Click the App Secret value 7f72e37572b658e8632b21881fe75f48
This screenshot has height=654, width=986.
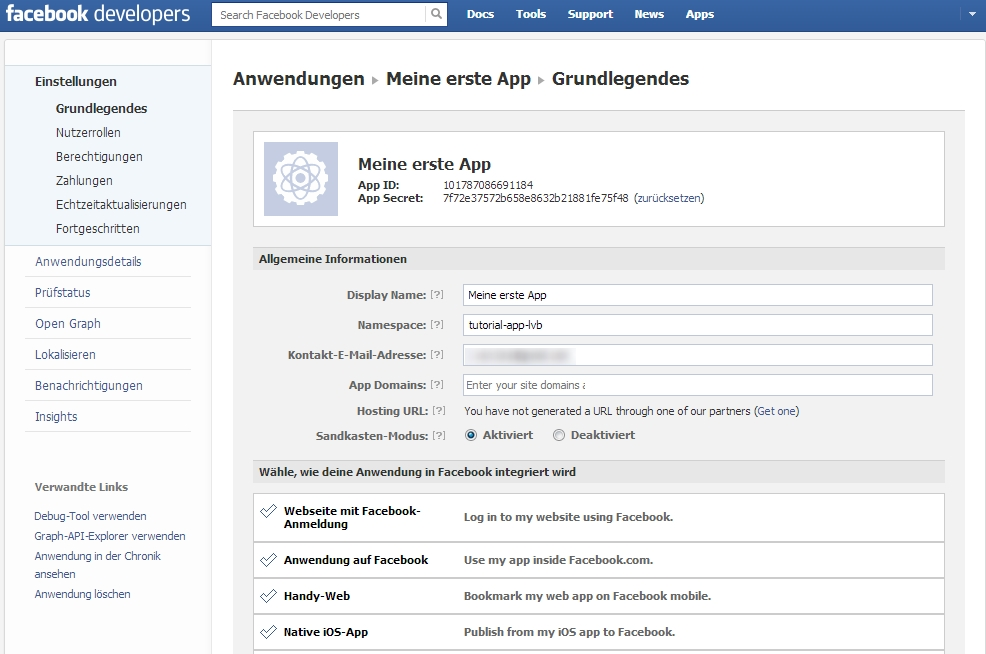pyautogui.click(x=535, y=198)
